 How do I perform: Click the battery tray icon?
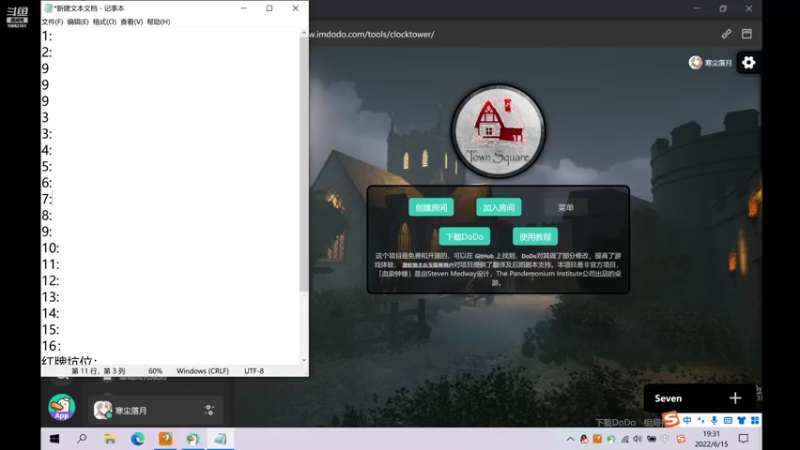coord(652,439)
